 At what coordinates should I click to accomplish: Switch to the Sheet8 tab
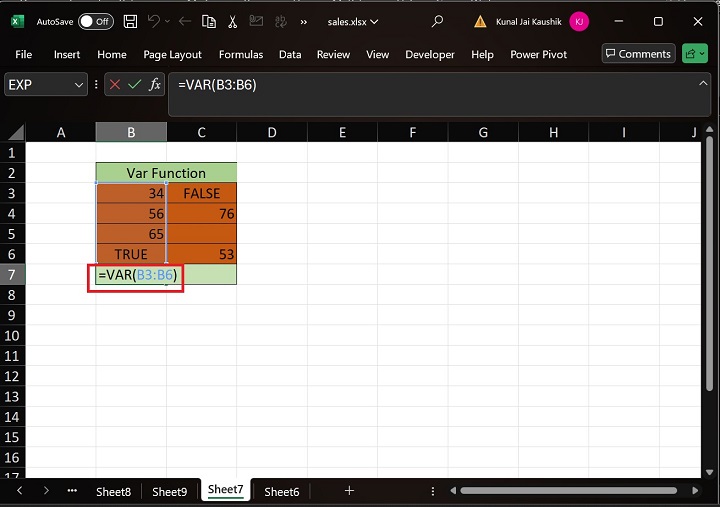[113, 492]
